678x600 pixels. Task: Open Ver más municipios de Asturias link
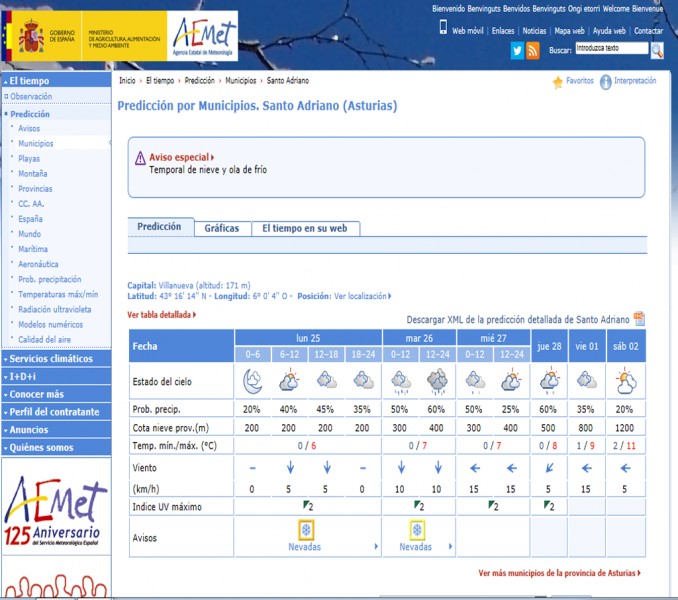coord(559,573)
